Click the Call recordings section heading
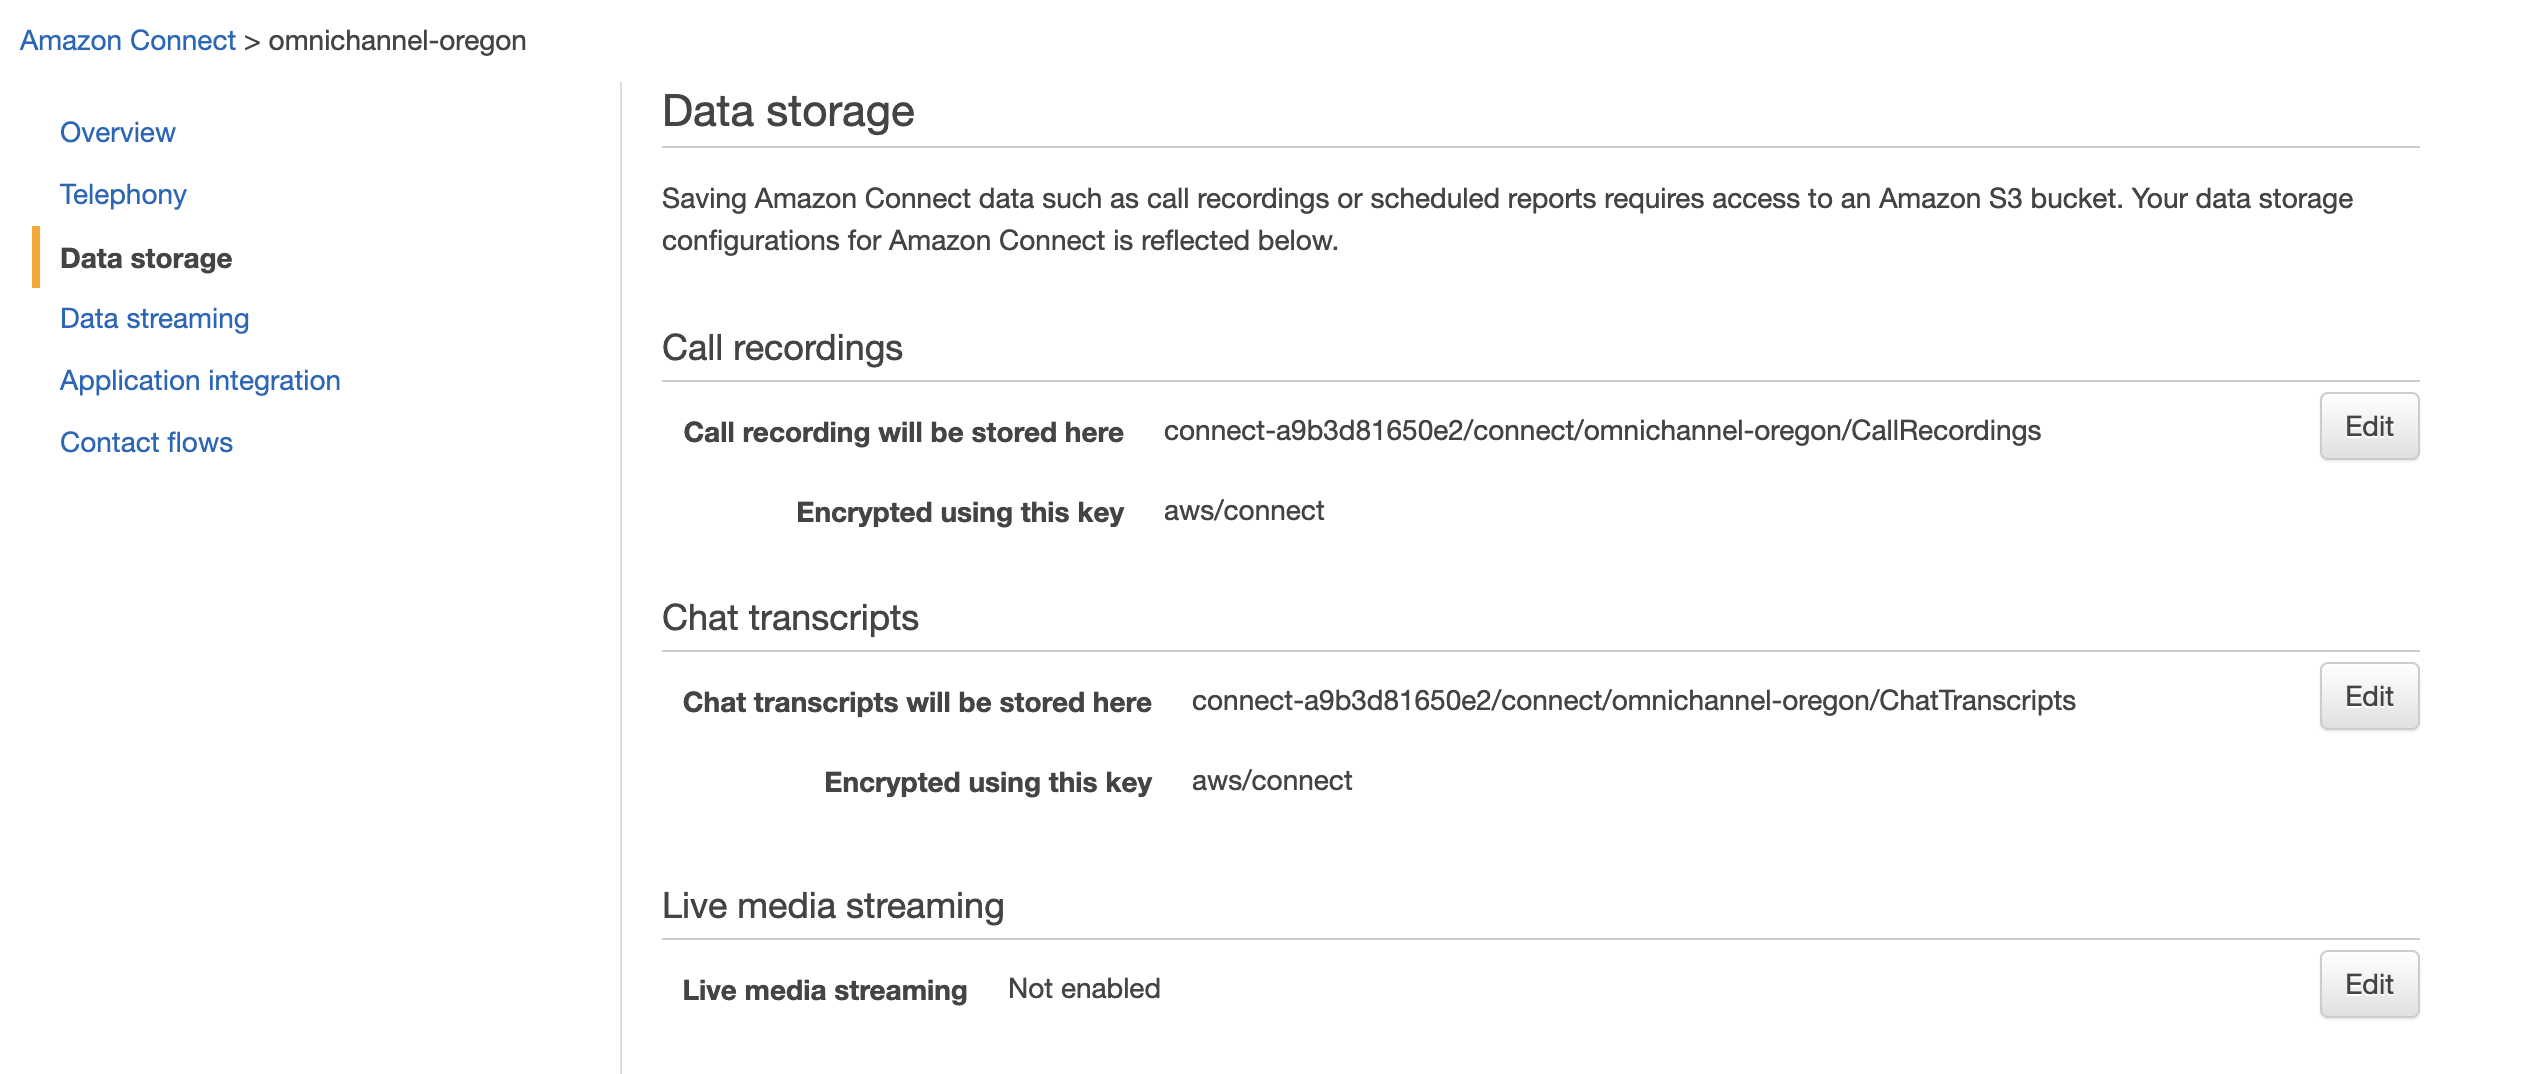This screenshot has width=2522, height=1074. (x=782, y=348)
